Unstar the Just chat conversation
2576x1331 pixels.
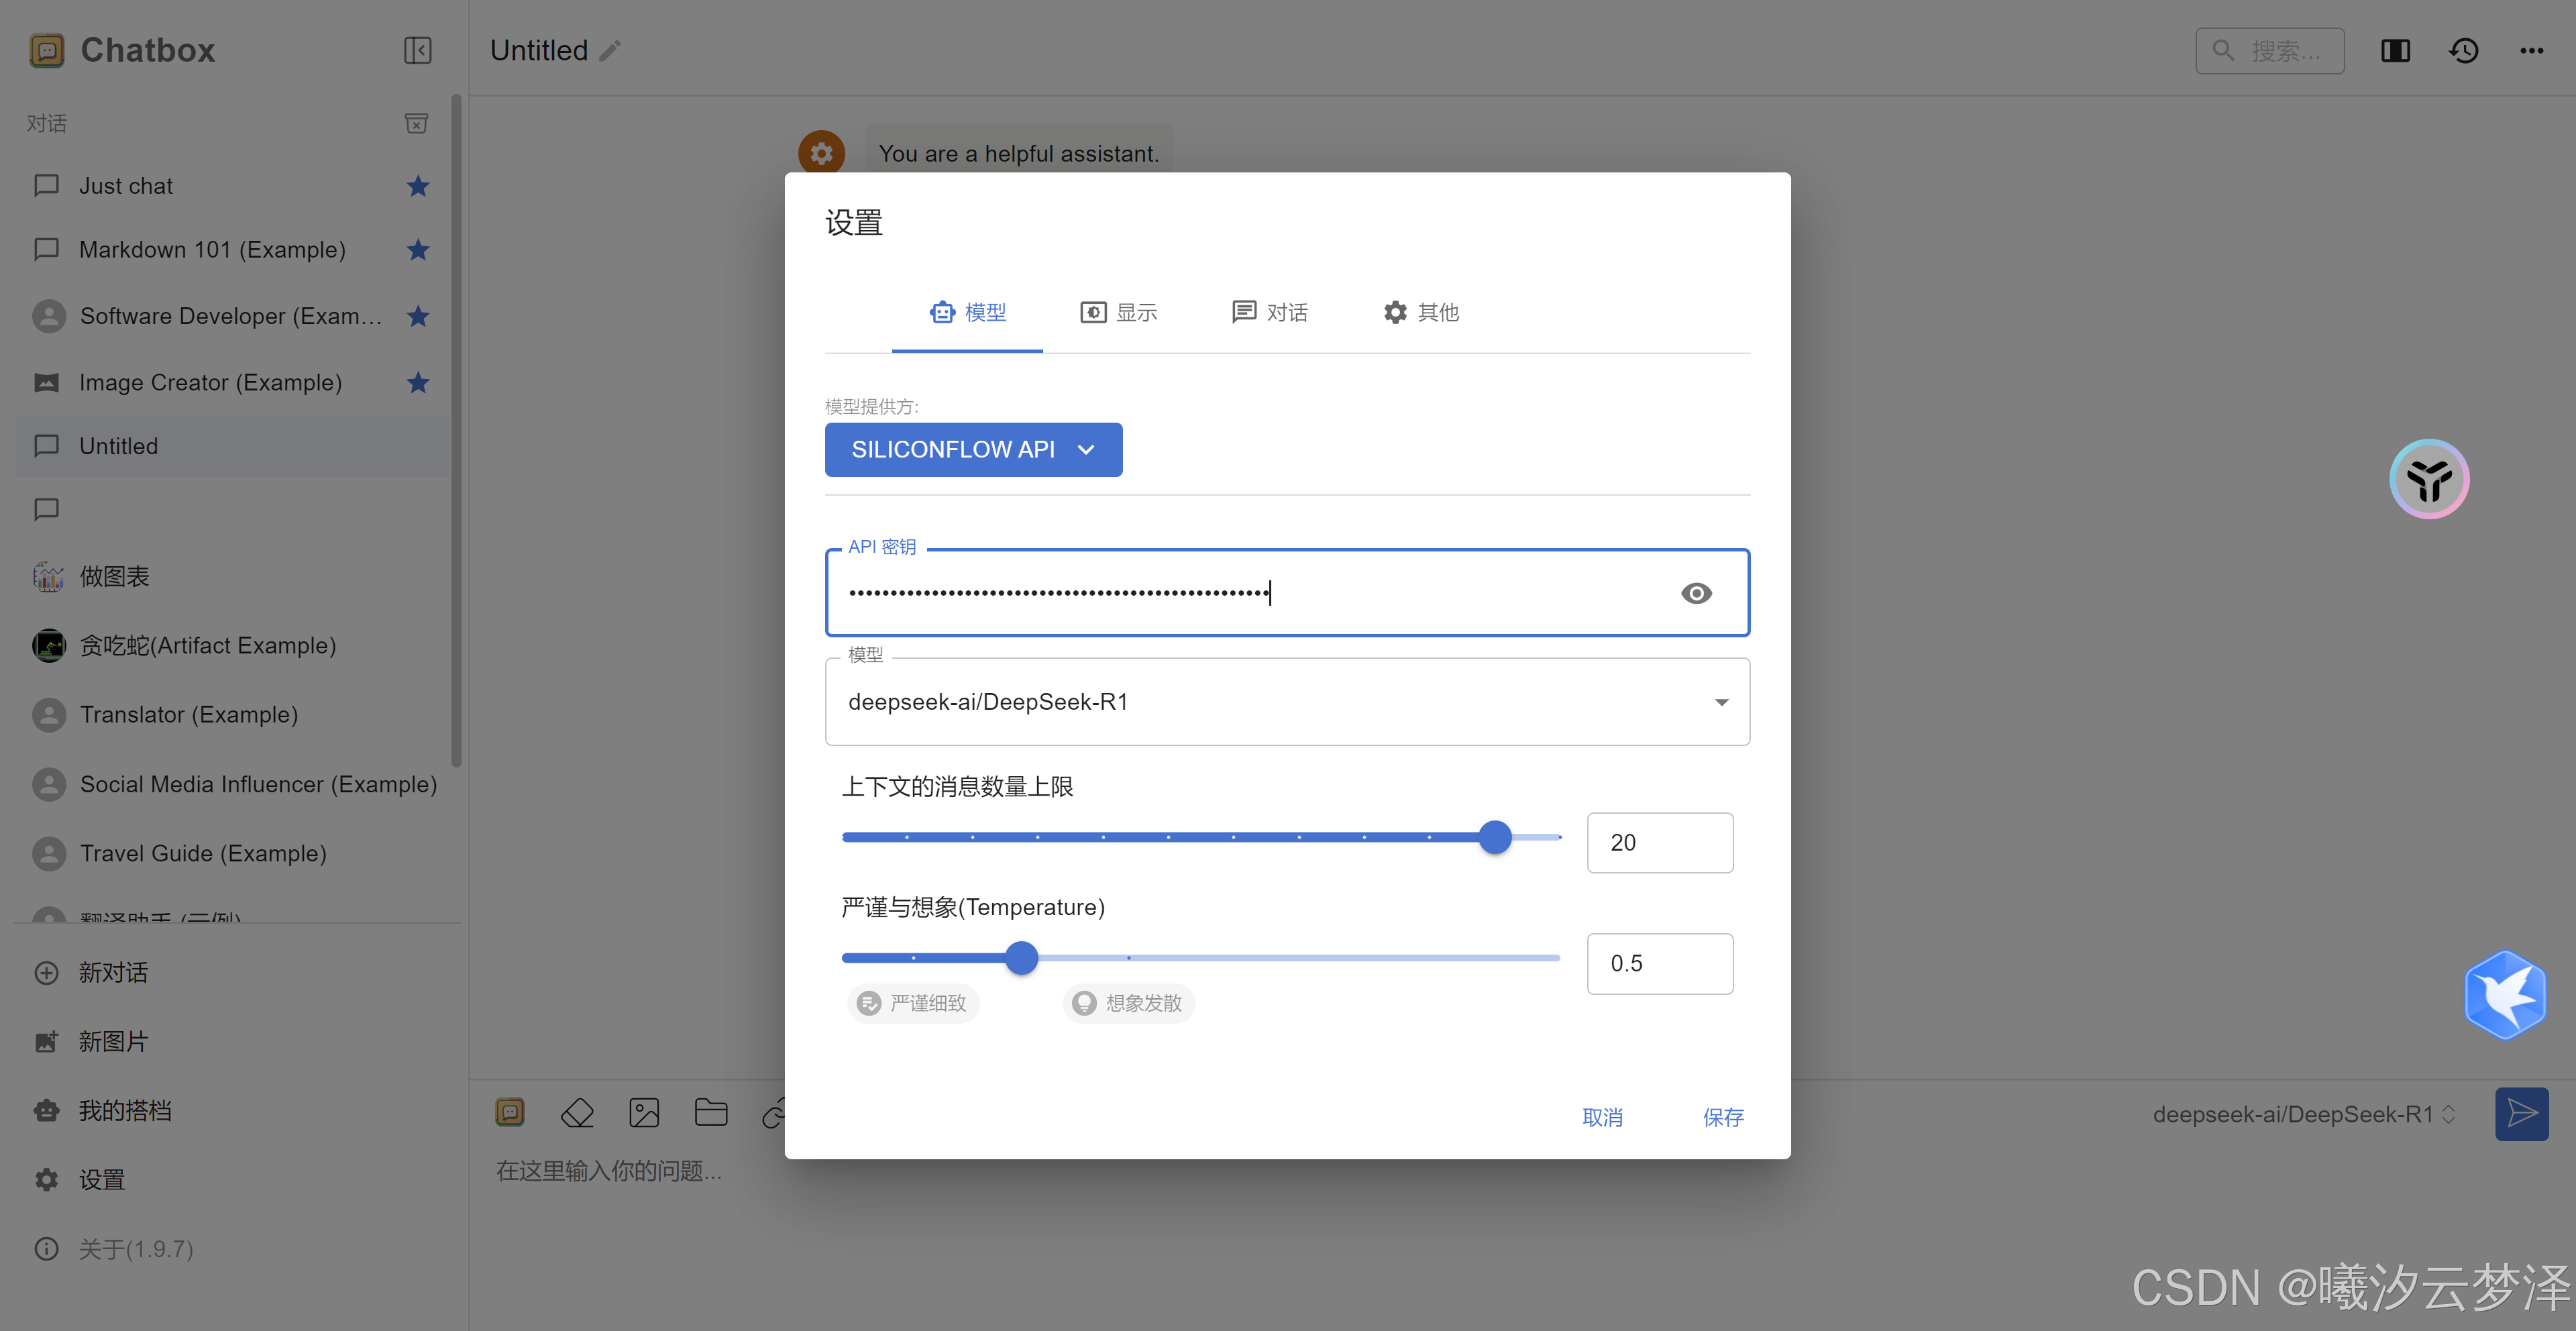click(x=418, y=186)
